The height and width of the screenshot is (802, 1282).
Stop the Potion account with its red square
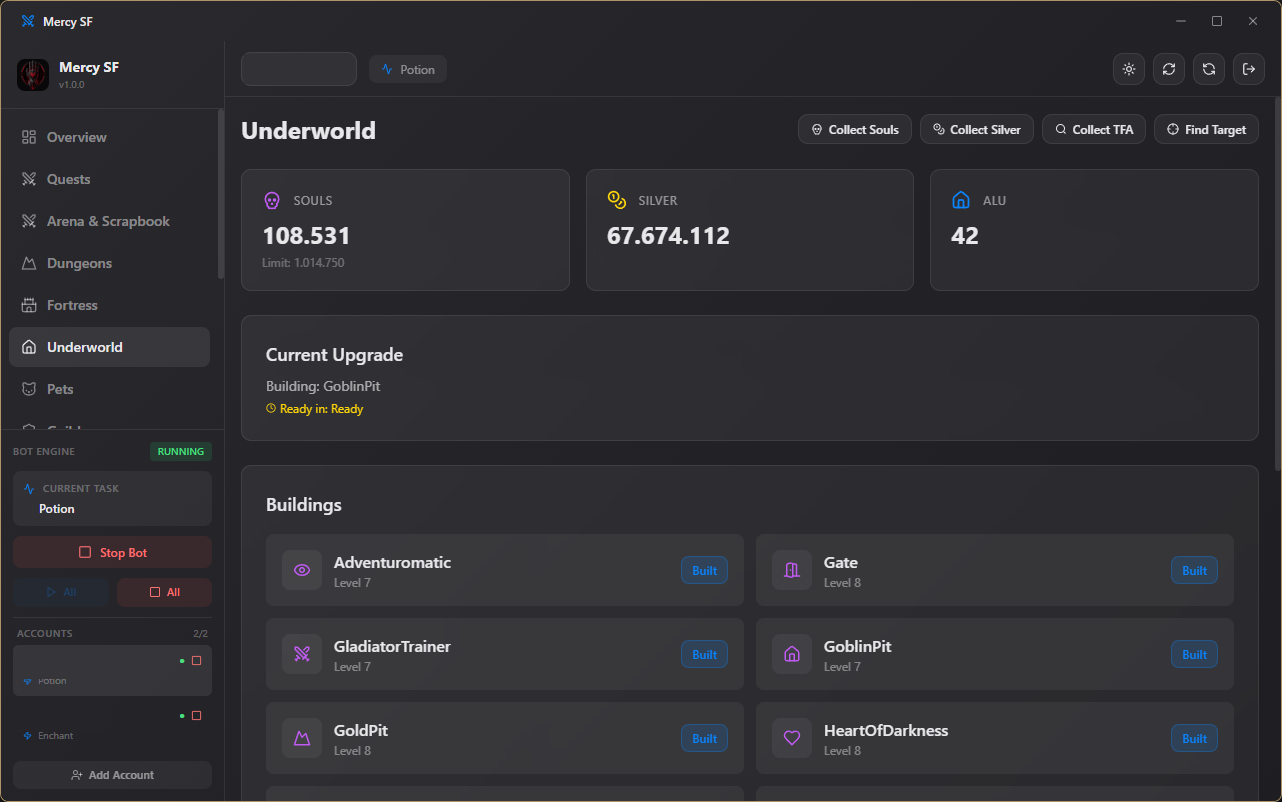tap(196, 660)
